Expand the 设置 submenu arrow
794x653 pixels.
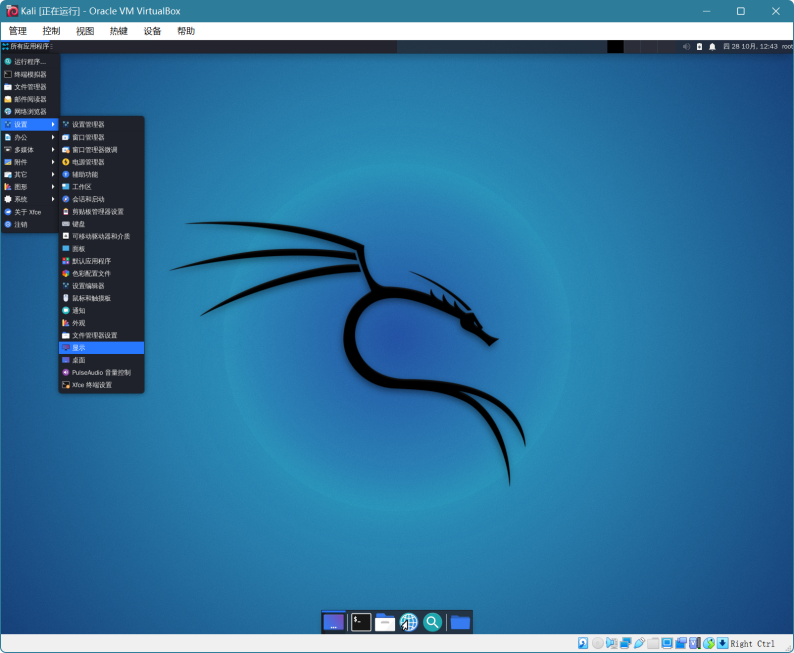pos(53,125)
